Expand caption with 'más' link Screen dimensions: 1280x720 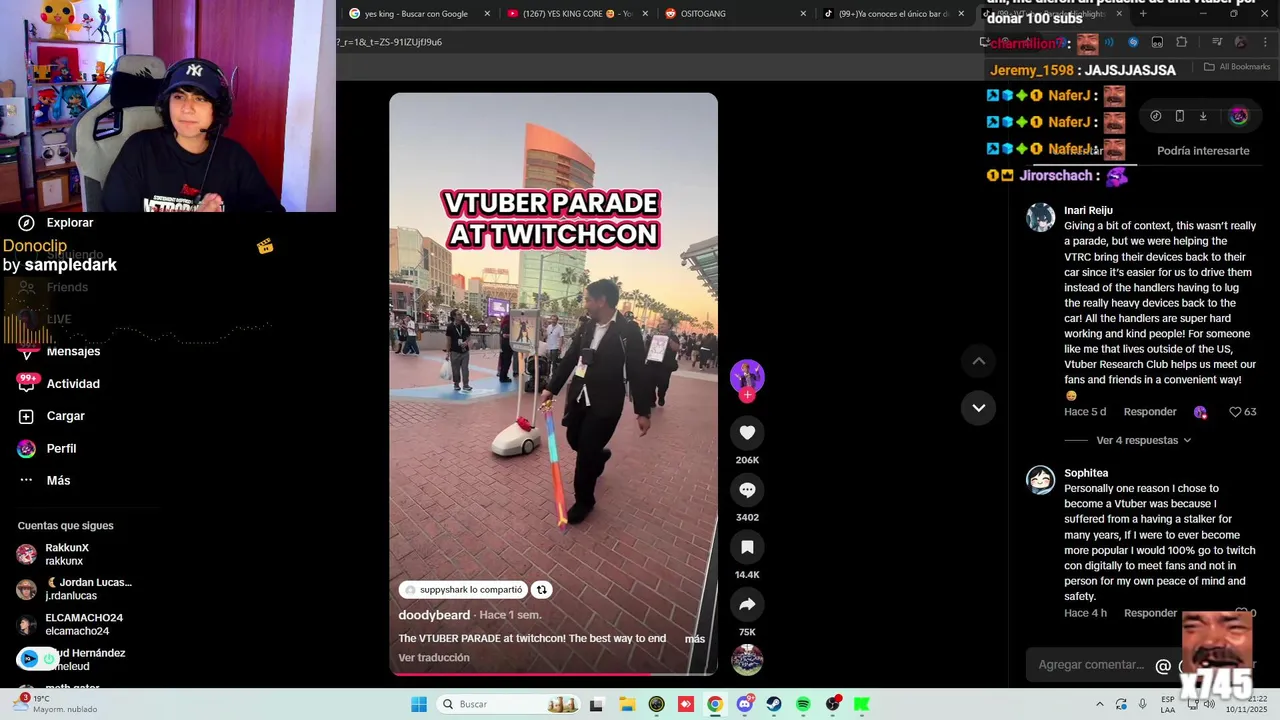695,639
